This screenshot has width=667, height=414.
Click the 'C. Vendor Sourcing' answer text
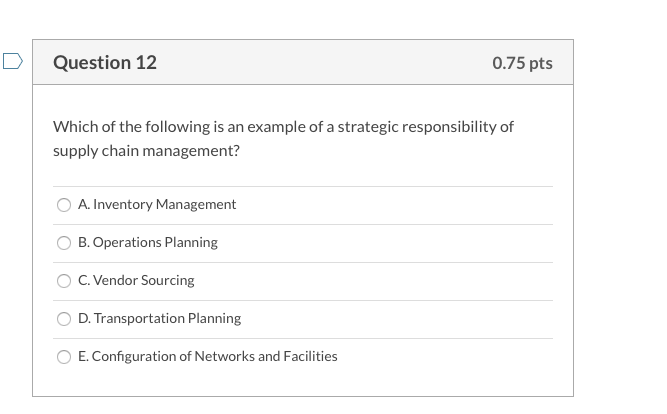click(136, 280)
